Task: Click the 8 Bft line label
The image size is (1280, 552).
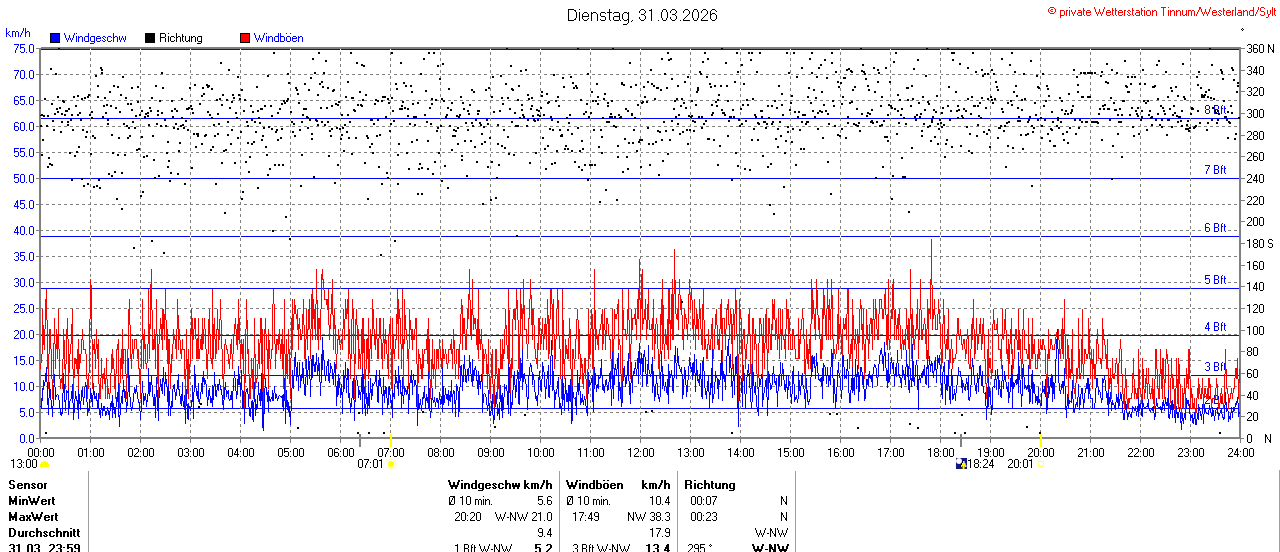Action: (1215, 110)
